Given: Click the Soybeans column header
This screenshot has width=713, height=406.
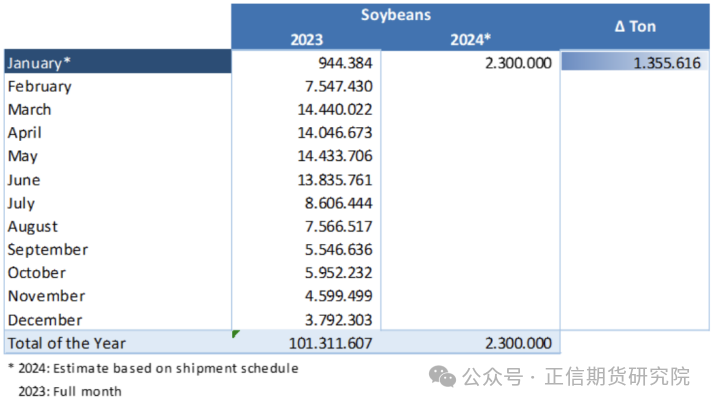Looking at the screenshot, I should click(396, 15).
